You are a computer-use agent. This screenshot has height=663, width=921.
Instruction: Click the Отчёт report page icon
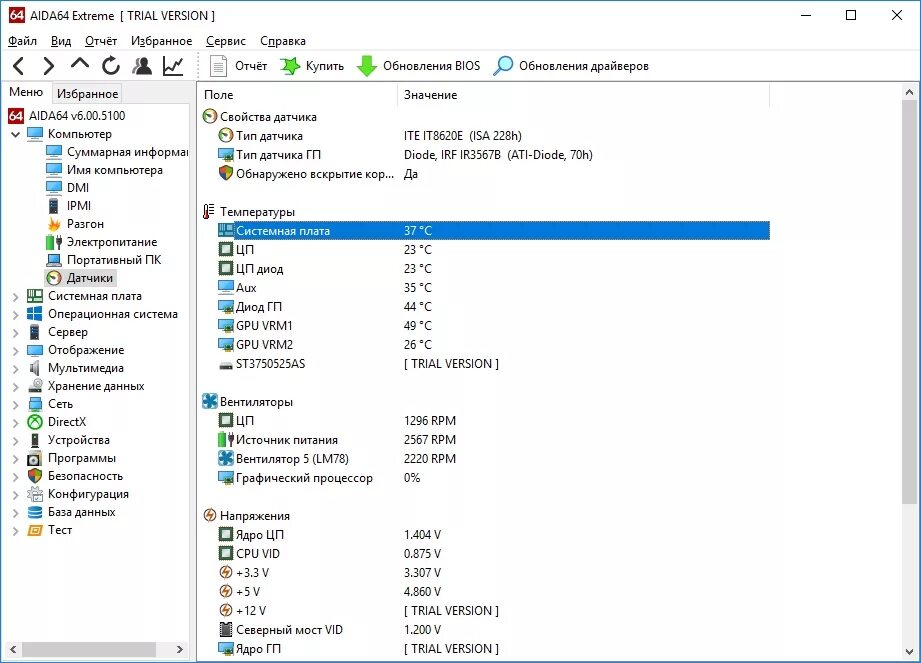(x=219, y=66)
